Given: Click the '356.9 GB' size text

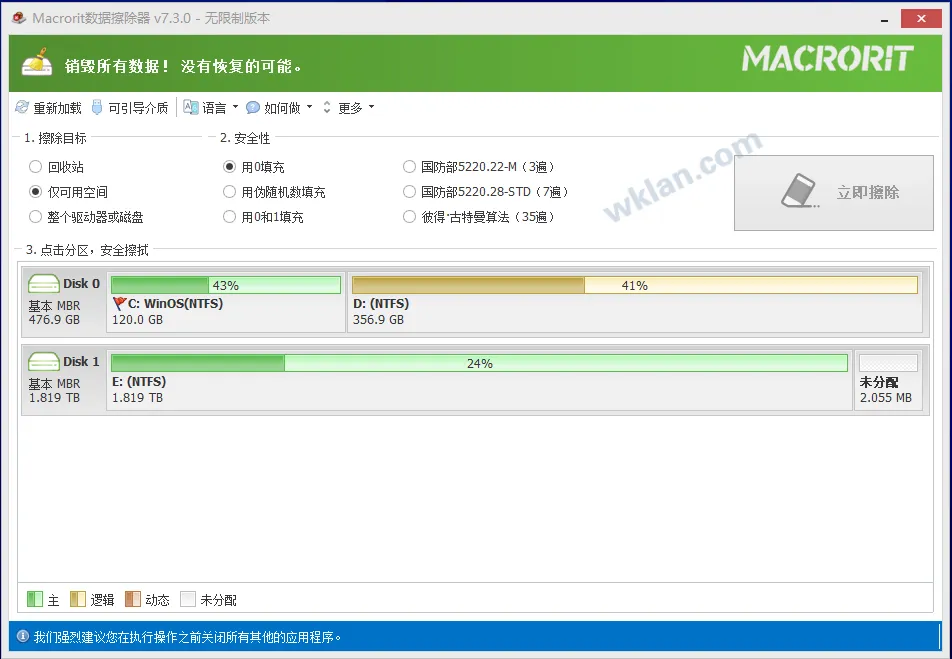Looking at the screenshot, I should pos(378,319).
